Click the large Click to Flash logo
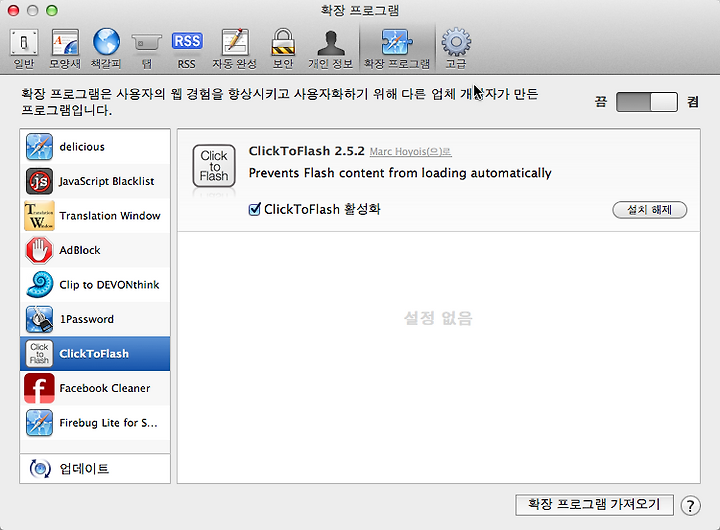This screenshot has height=530, width=720. (214, 166)
